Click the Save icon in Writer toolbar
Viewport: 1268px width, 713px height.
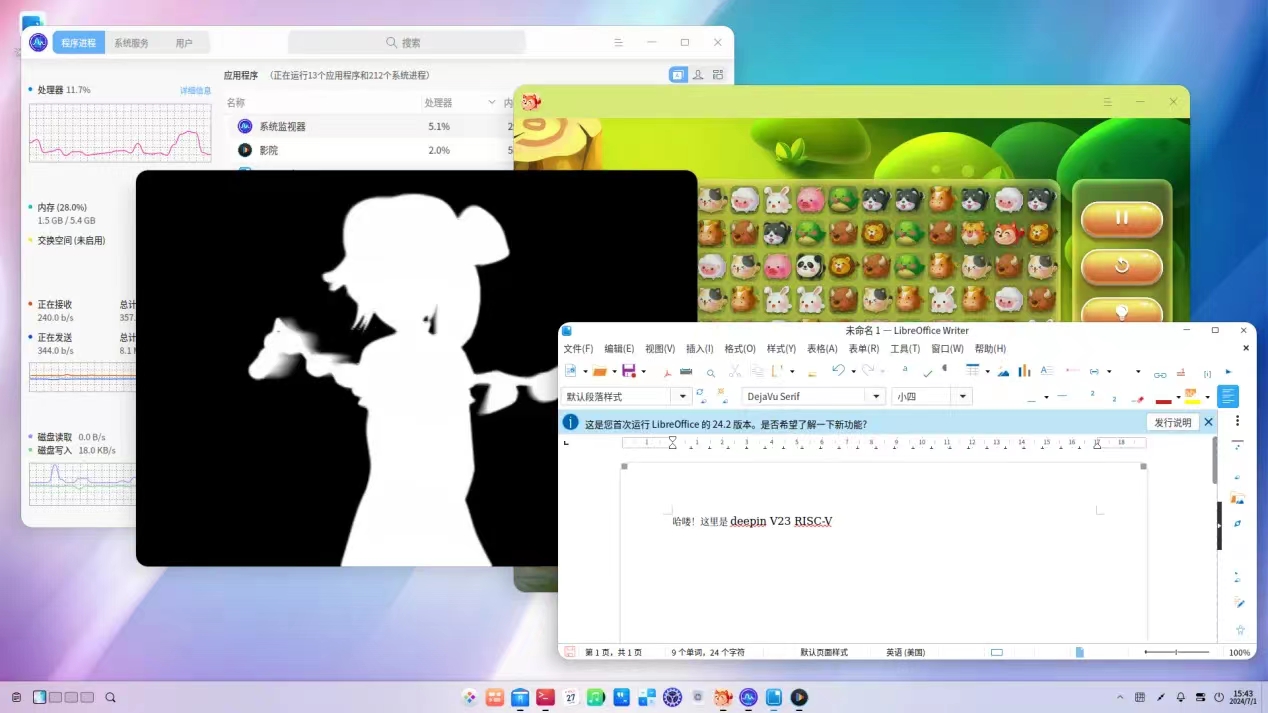click(629, 371)
